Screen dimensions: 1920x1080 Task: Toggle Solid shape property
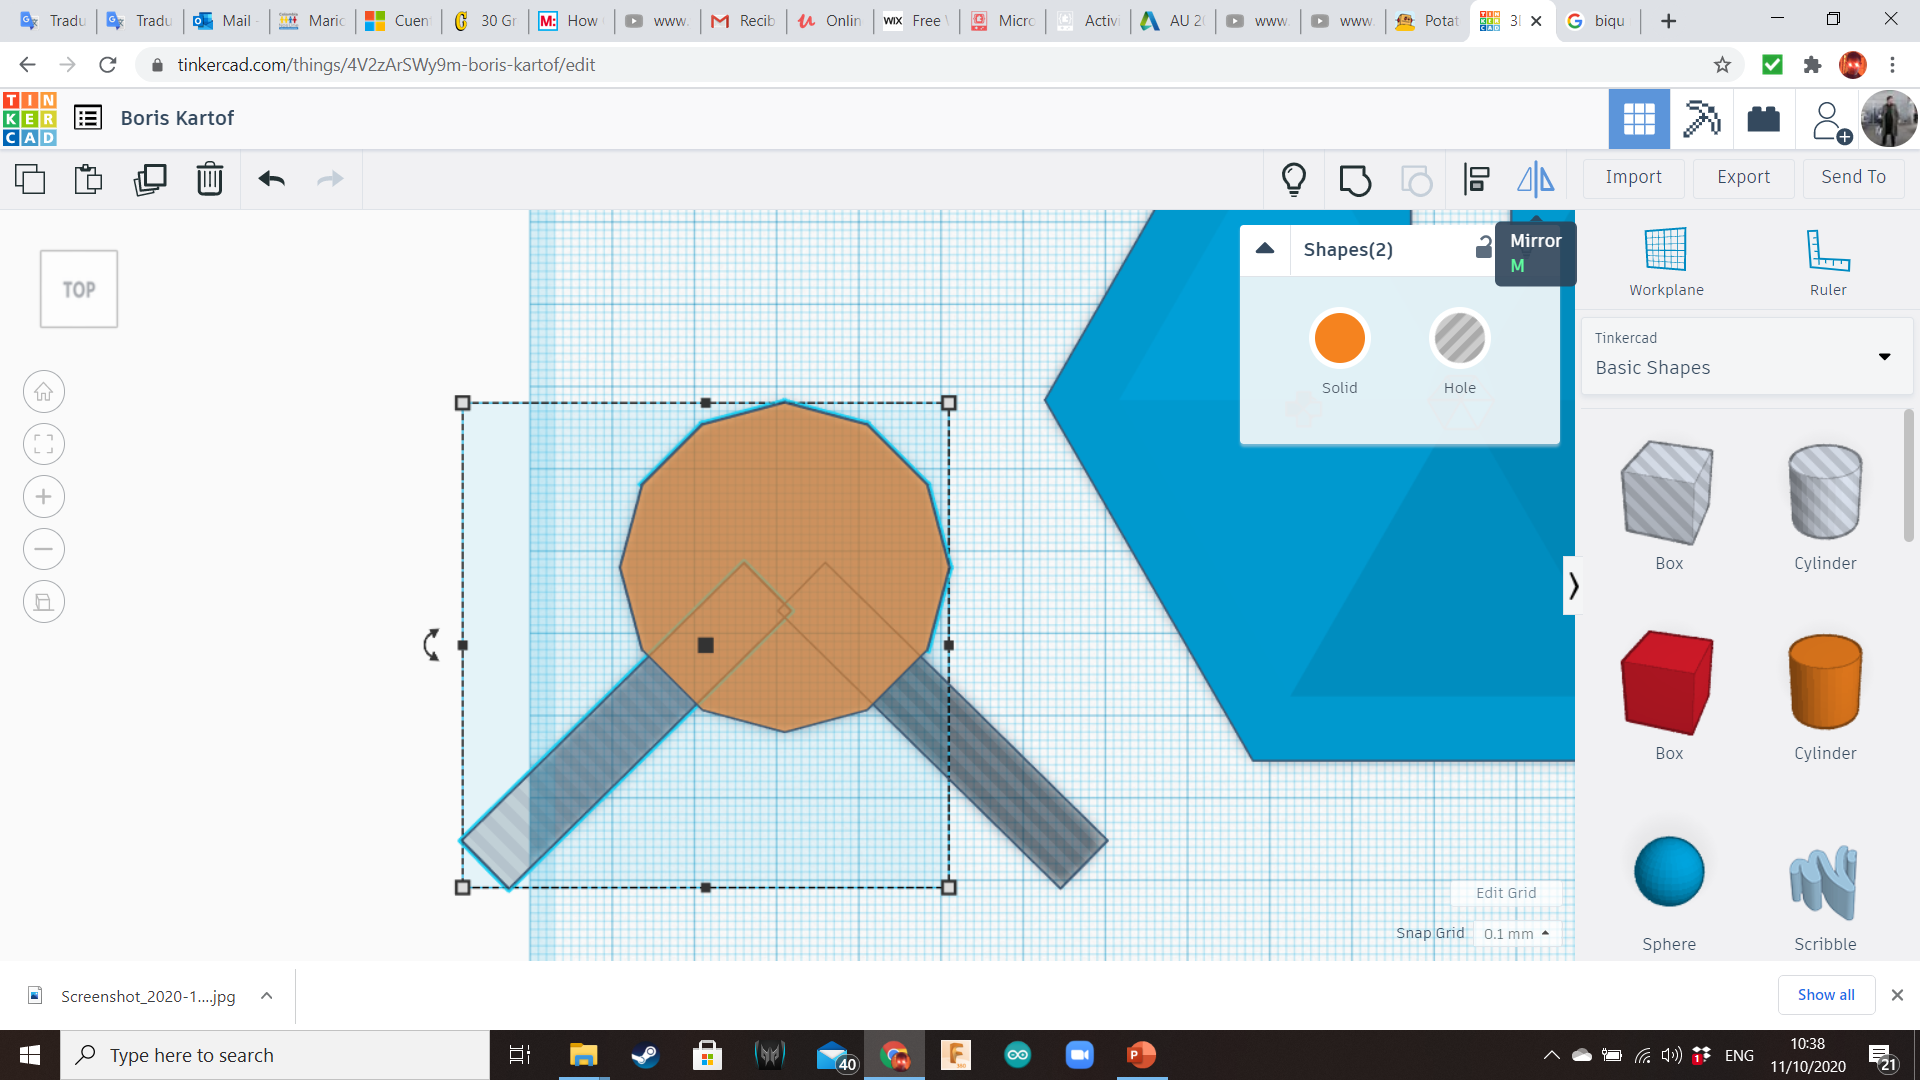point(1340,338)
